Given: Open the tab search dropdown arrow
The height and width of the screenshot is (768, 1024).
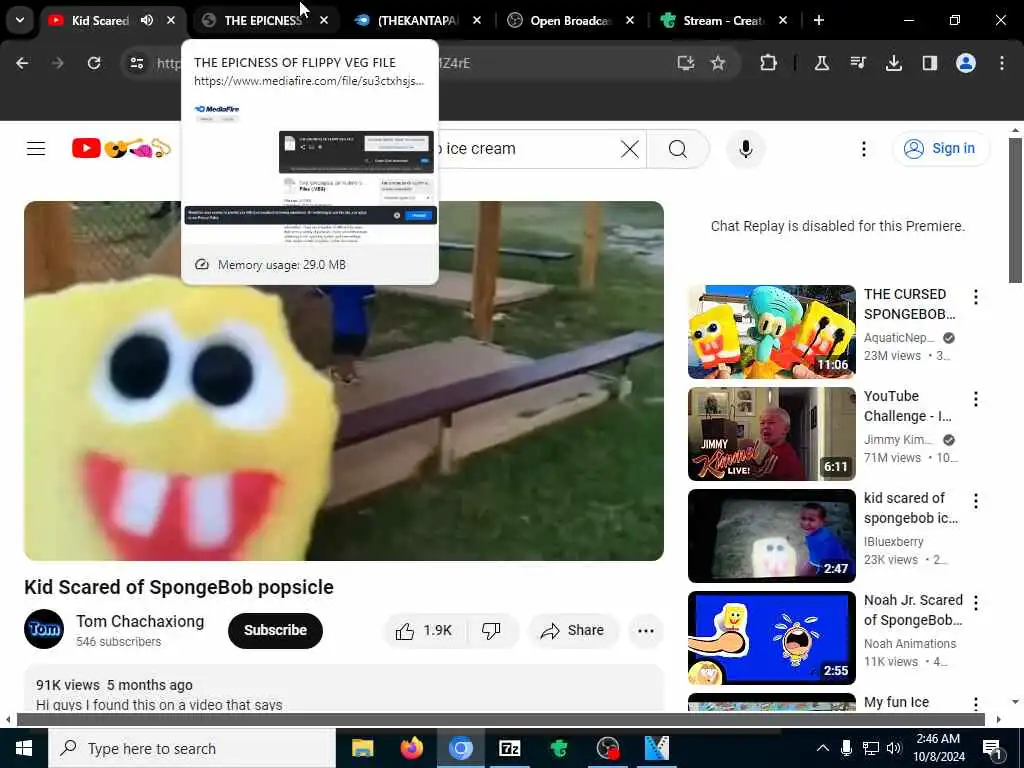Looking at the screenshot, I should point(20,20).
